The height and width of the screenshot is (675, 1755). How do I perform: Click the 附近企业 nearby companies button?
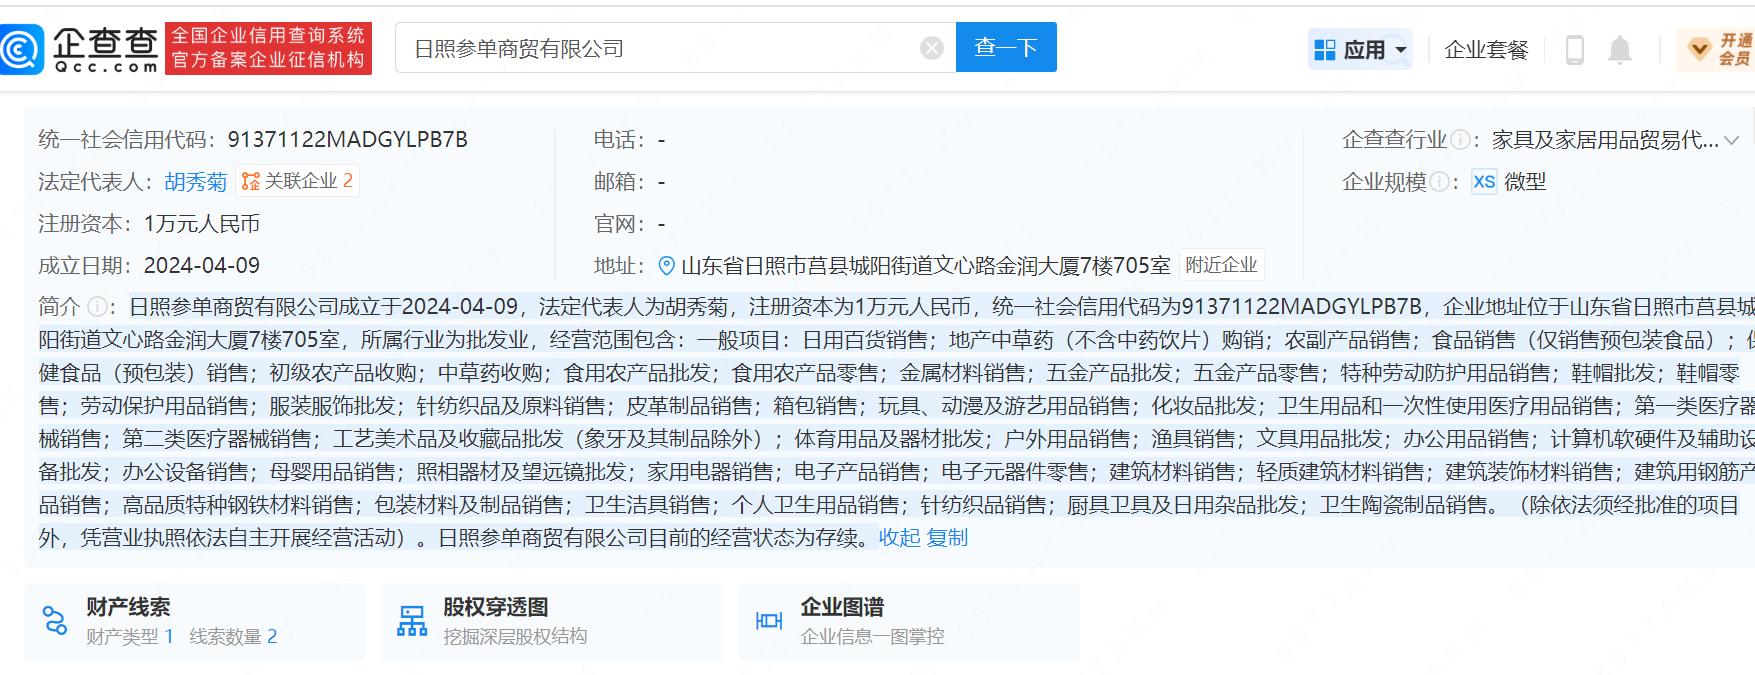(1221, 265)
